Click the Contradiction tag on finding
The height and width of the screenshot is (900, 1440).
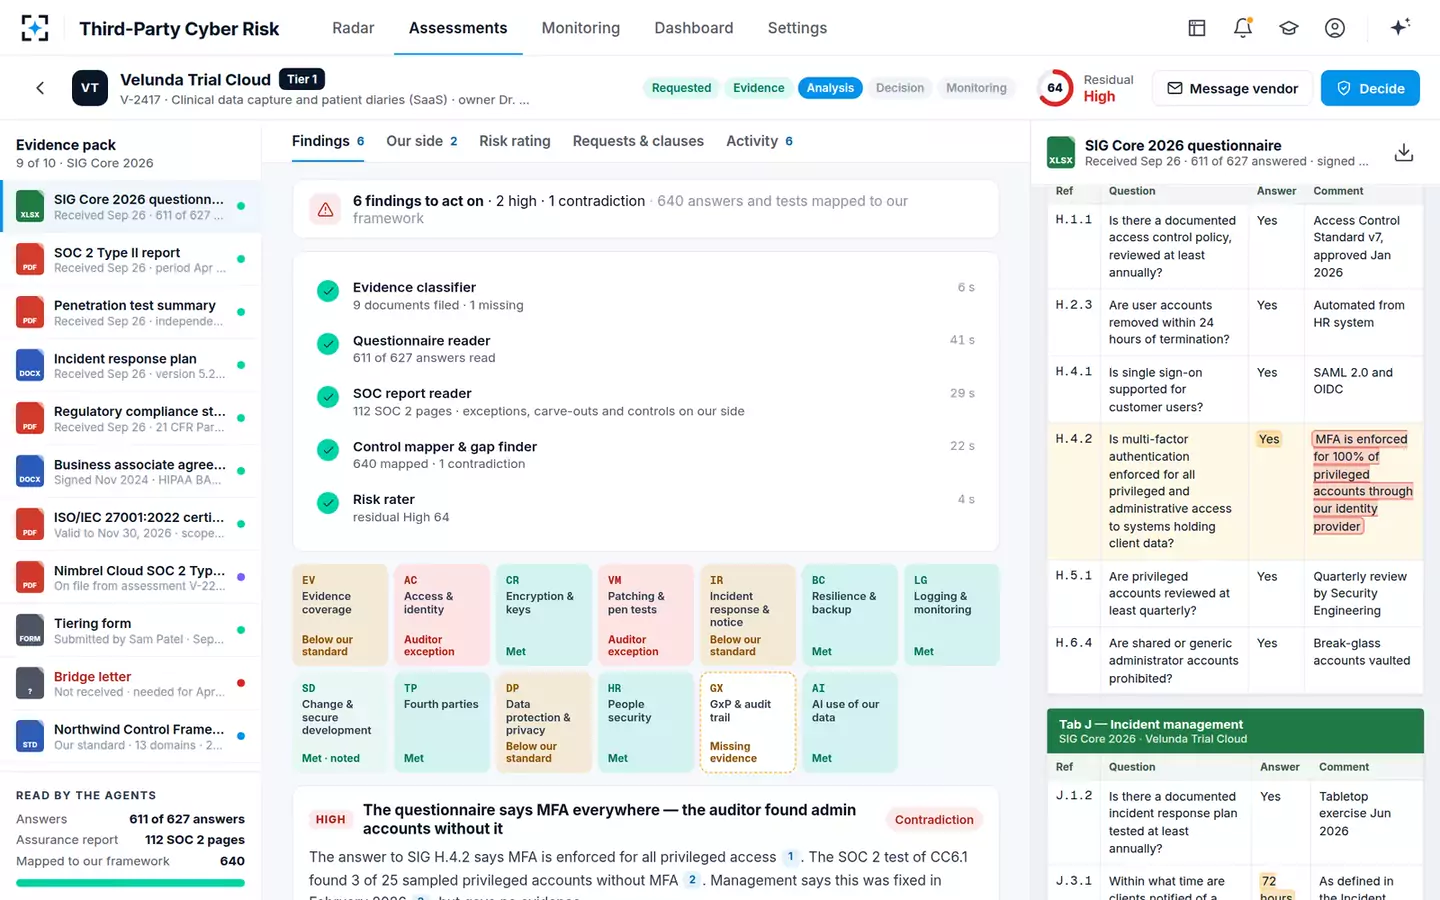coord(934,820)
